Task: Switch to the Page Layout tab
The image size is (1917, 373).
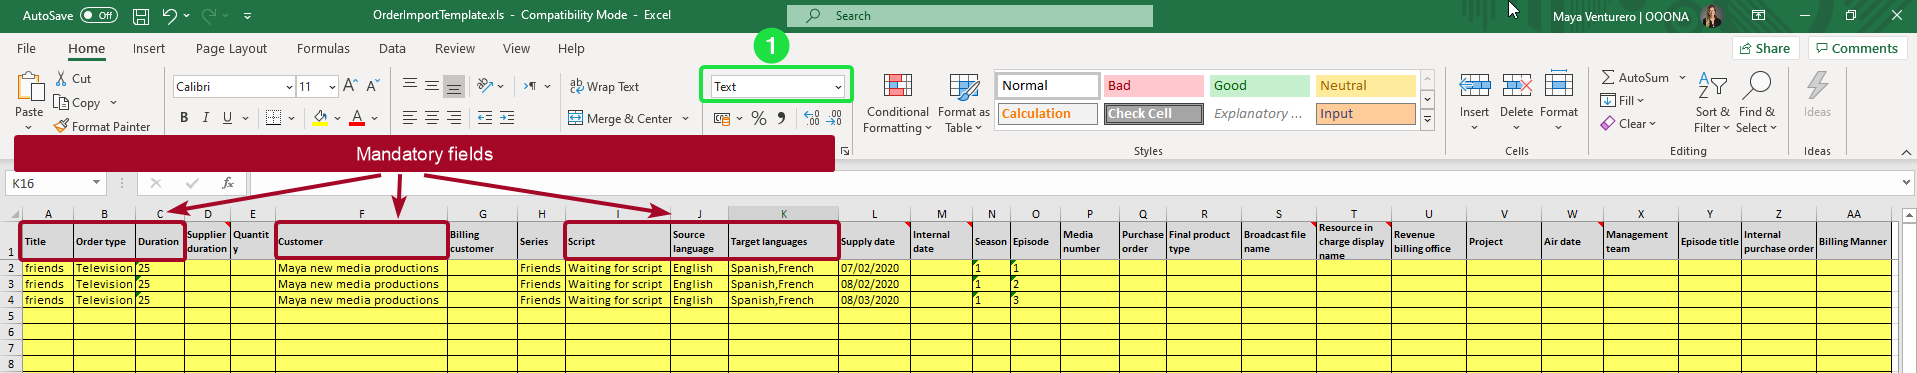Action: 231,48
